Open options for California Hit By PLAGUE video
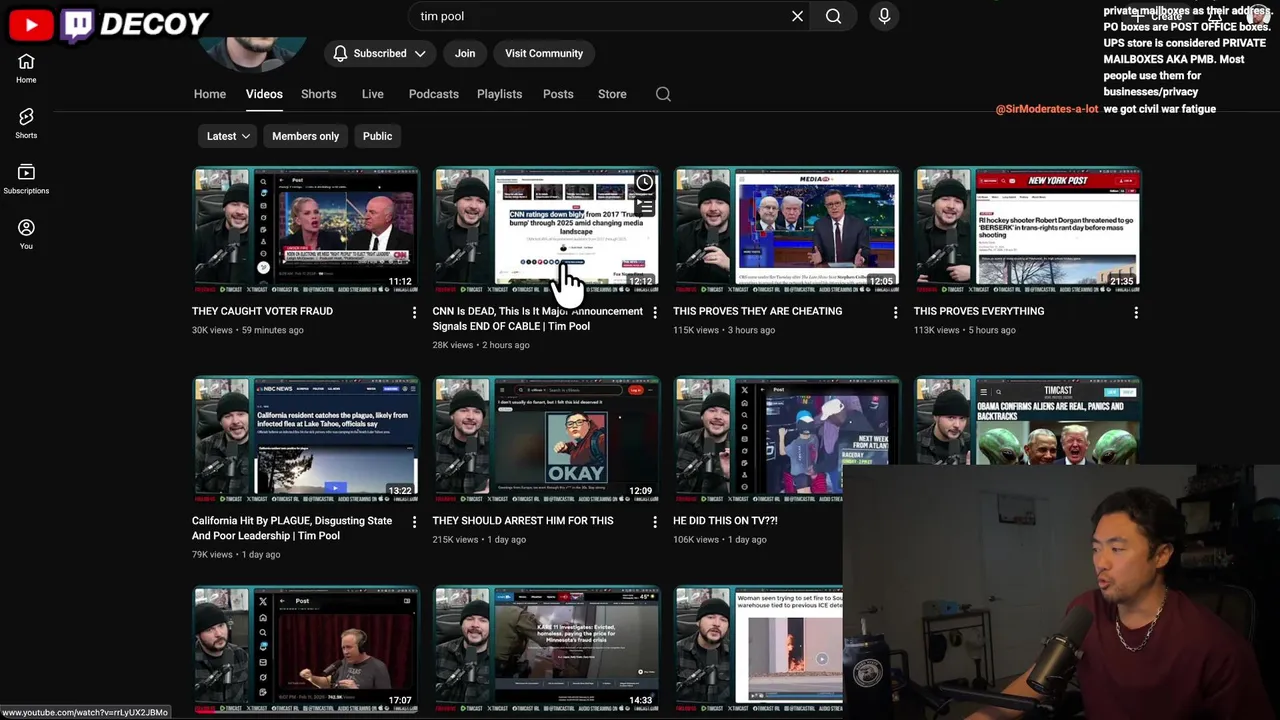1280x720 pixels. 414,522
